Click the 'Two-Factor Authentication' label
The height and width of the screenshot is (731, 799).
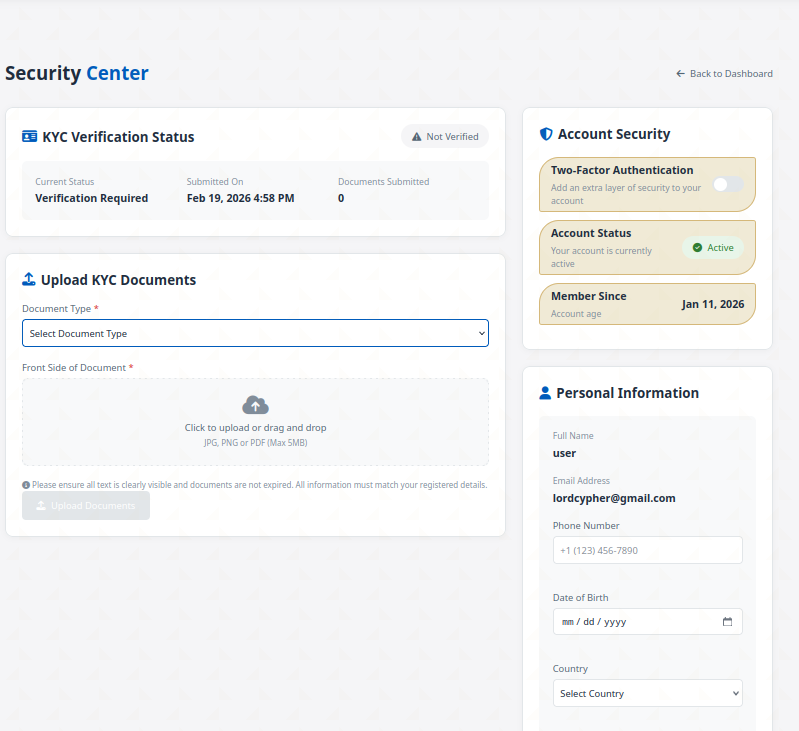pyautogui.click(x=622, y=170)
